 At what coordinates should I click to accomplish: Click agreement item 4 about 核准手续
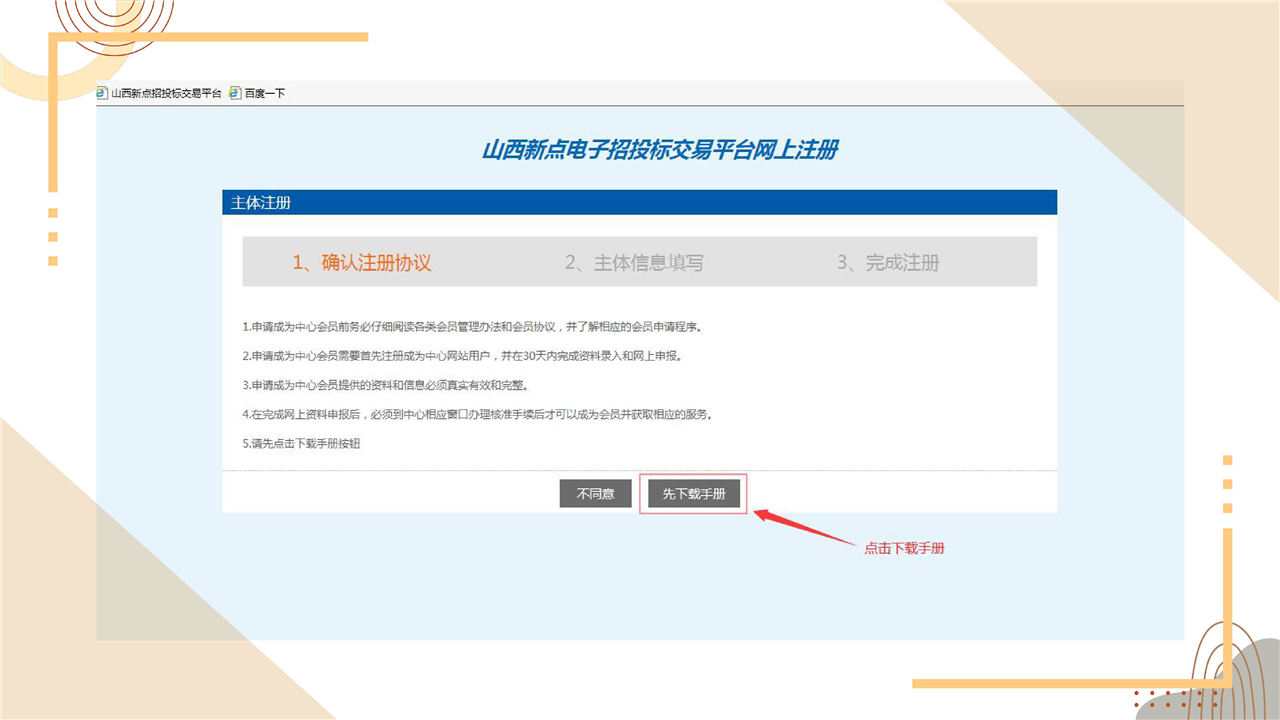tap(482, 414)
